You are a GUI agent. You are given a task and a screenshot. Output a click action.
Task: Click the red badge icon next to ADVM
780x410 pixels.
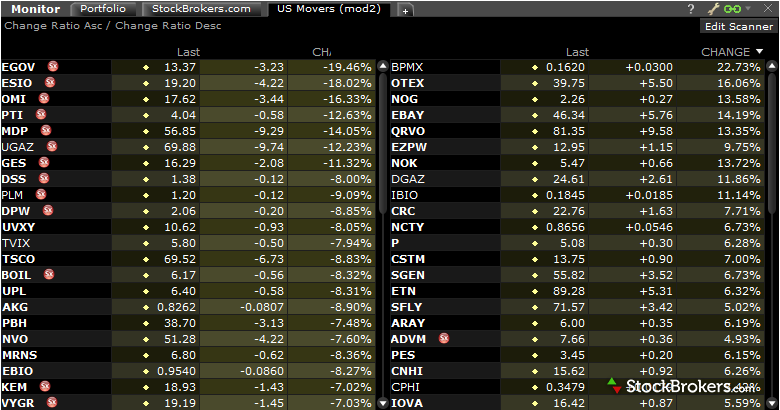pos(444,338)
